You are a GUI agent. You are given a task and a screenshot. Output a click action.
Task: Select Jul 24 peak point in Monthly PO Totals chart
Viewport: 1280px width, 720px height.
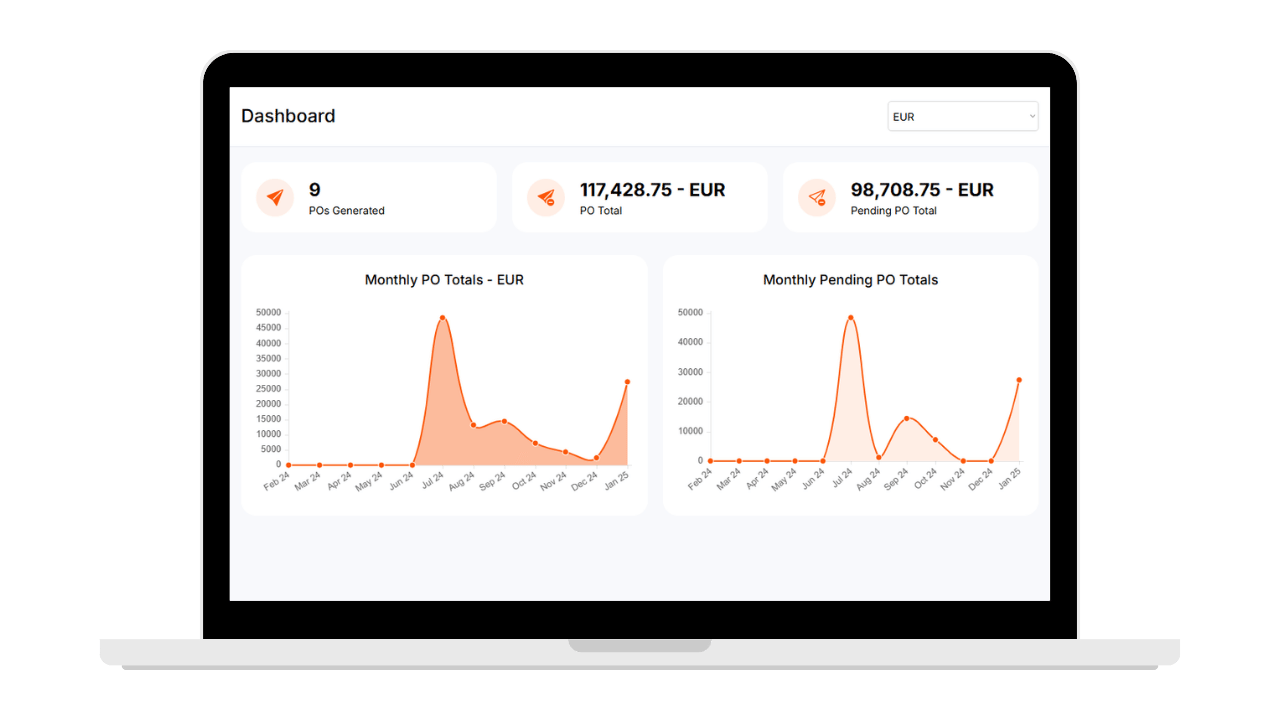click(x=442, y=318)
